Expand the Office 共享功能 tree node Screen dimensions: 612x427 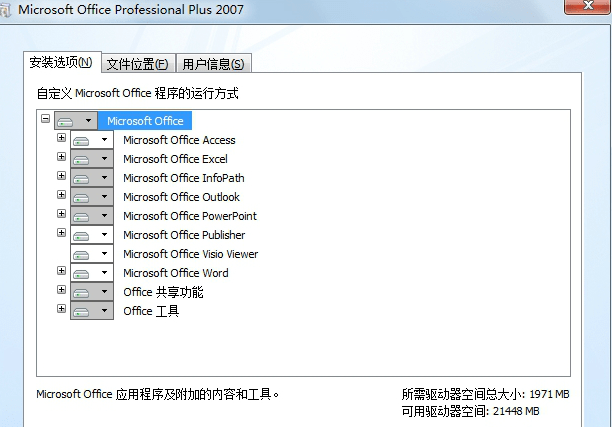pyautogui.click(x=61, y=290)
